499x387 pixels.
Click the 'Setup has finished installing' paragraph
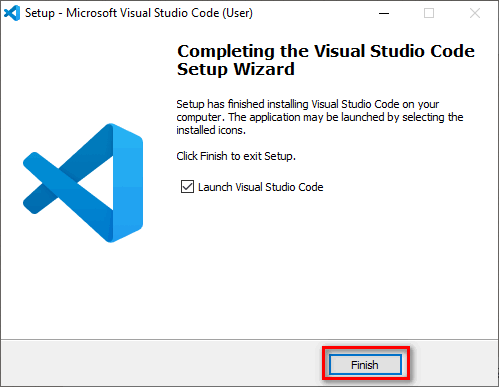(x=320, y=117)
